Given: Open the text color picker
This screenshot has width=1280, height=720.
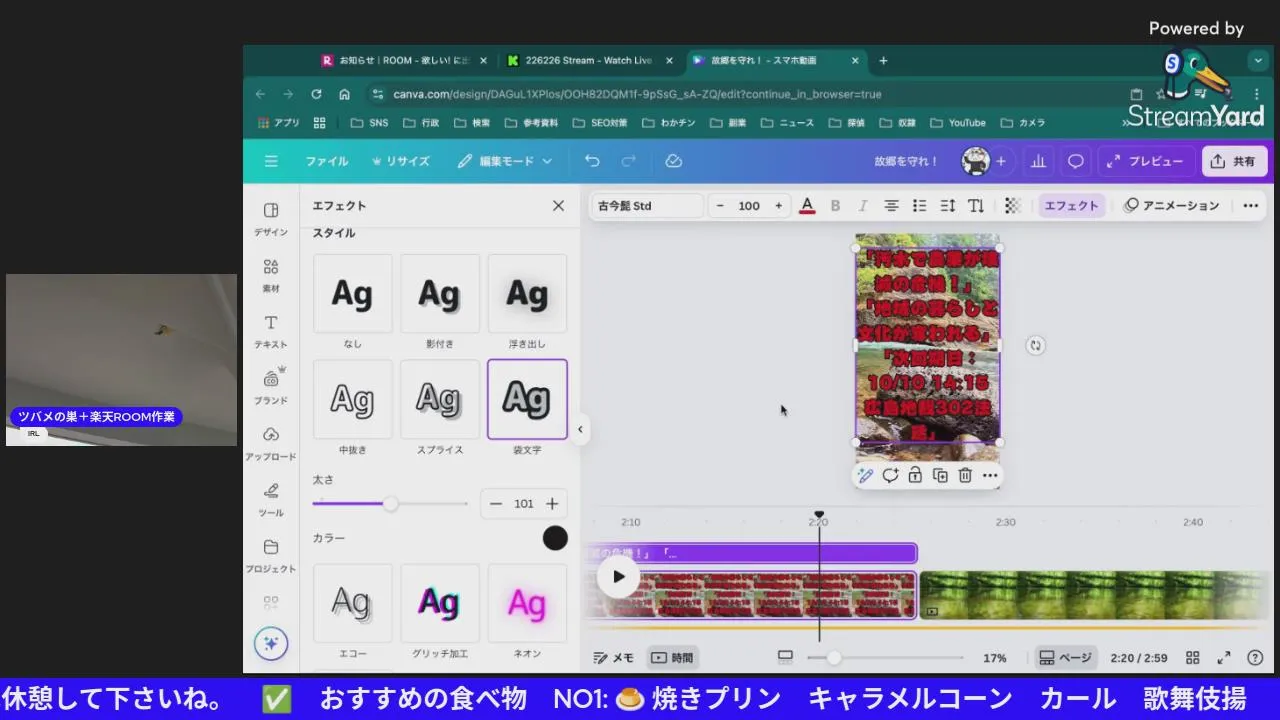Looking at the screenshot, I should 807,206.
